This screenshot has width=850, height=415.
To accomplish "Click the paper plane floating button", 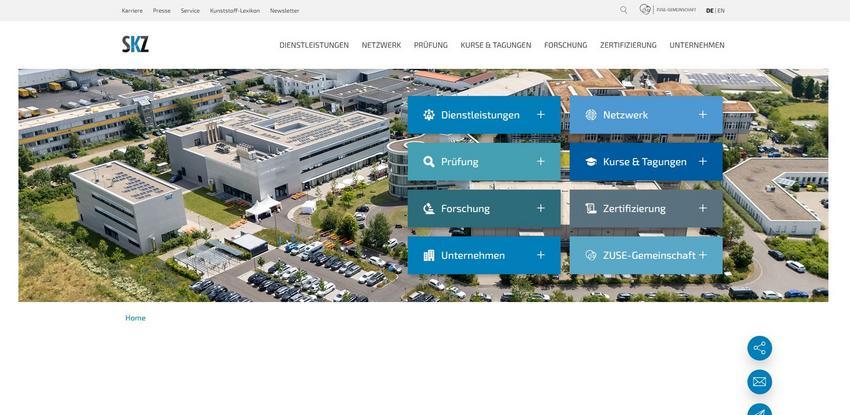I will pos(759,410).
